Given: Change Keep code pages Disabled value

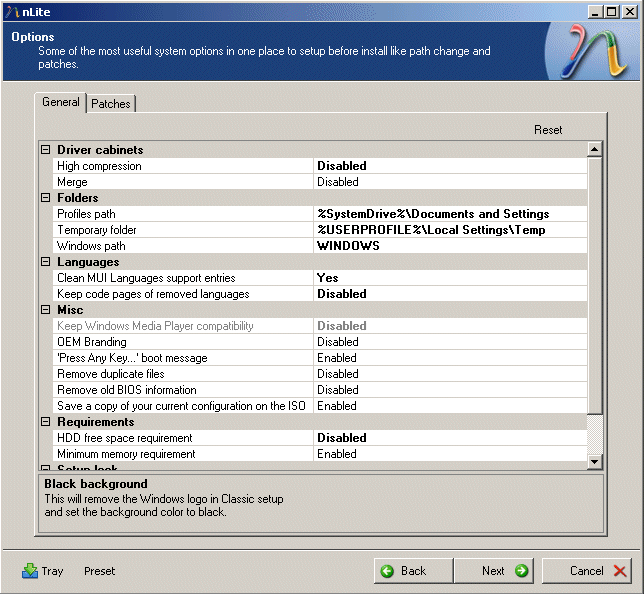Looking at the screenshot, I should click(x=450, y=294).
